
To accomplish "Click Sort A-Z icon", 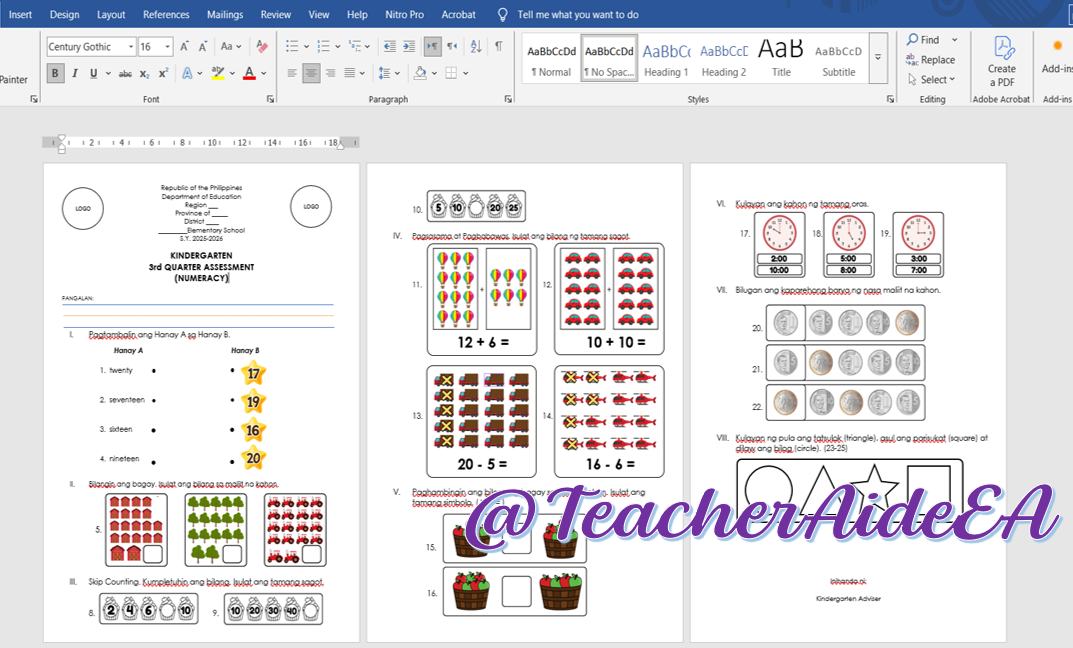I will (x=476, y=47).
